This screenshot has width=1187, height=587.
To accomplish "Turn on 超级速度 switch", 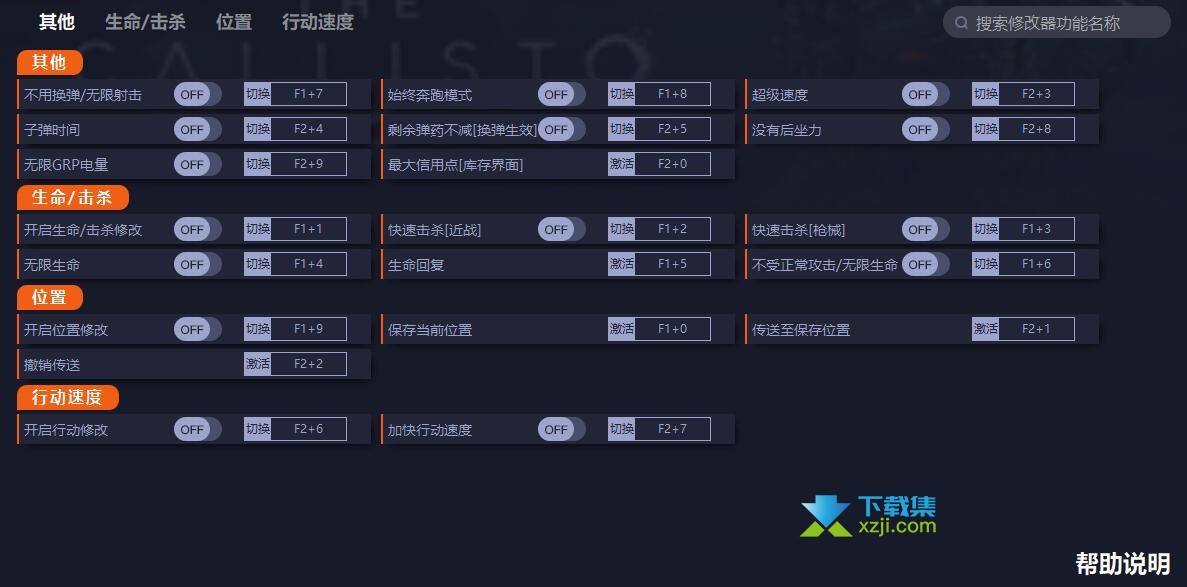I will coord(925,95).
